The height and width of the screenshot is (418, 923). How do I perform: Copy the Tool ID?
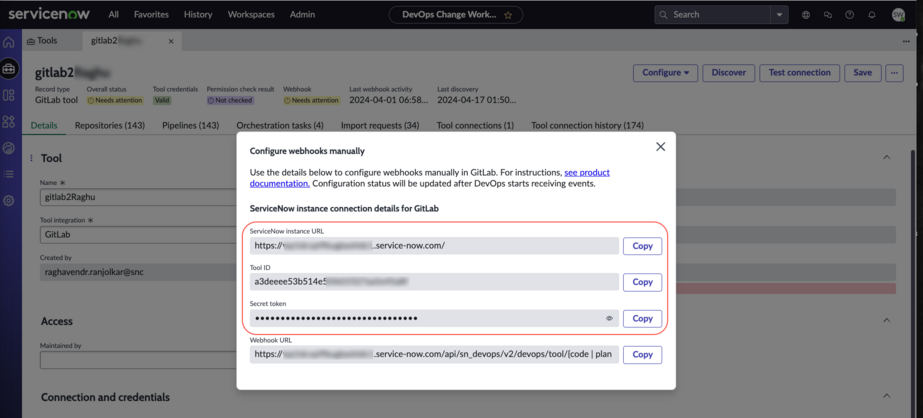(642, 282)
